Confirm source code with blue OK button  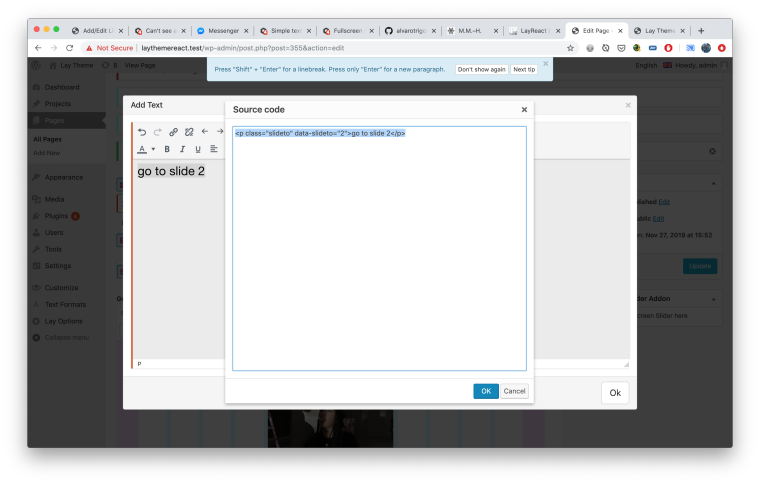click(x=485, y=391)
